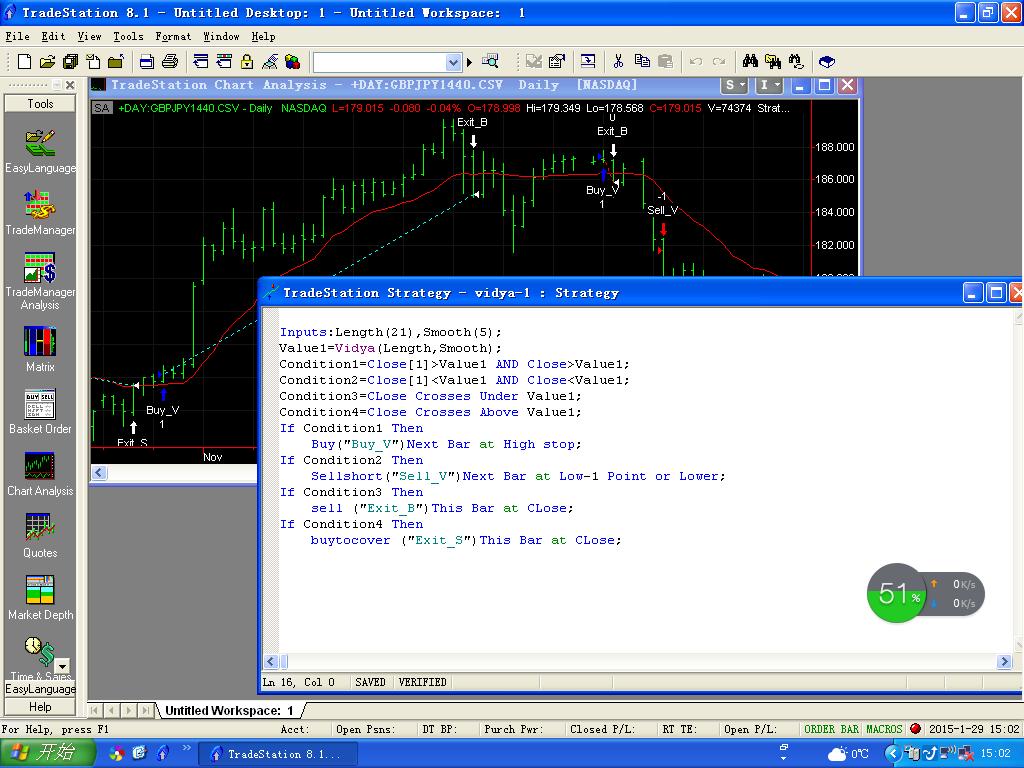Click the command line input field

coord(379,62)
